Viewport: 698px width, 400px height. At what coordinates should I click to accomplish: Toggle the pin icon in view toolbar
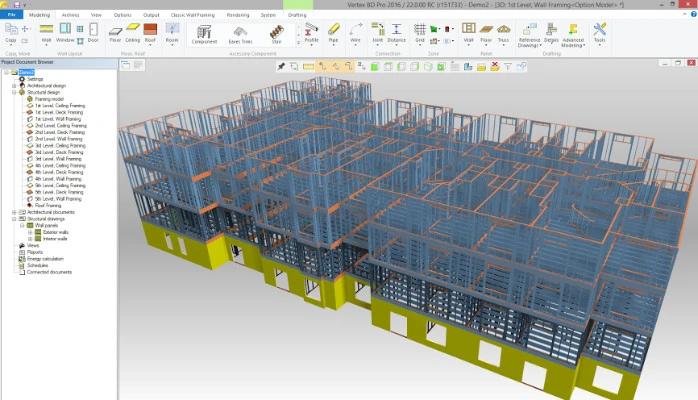[x=281, y=66]
